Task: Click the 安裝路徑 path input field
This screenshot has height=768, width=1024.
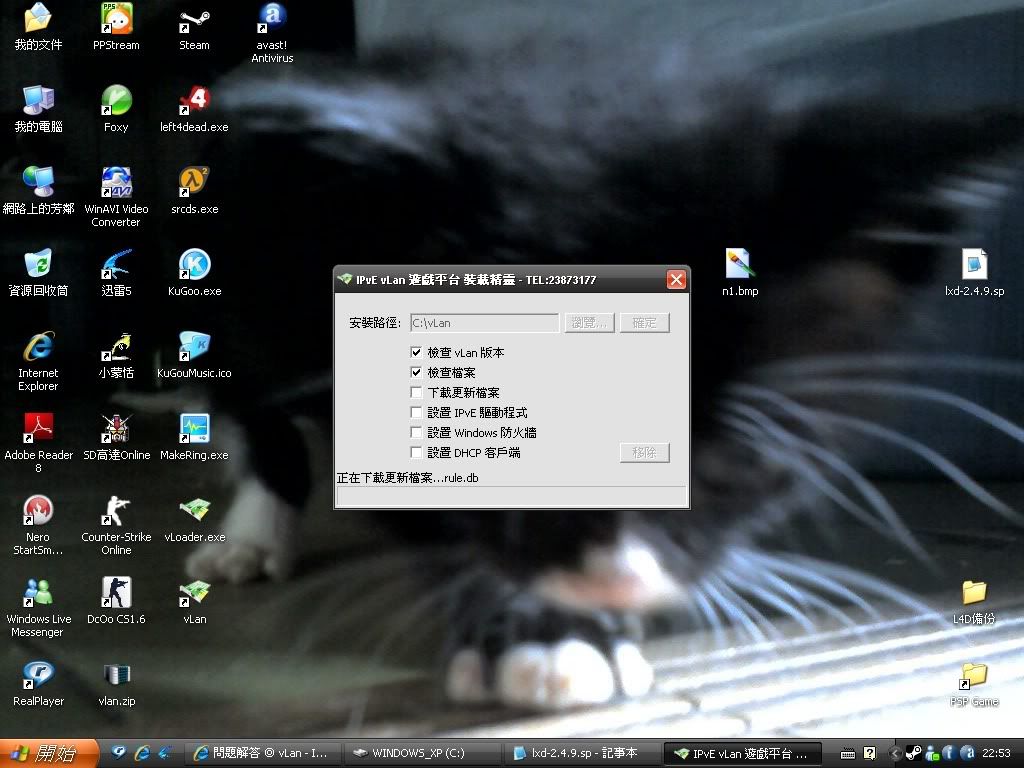Action: click(x=484, y=323)
